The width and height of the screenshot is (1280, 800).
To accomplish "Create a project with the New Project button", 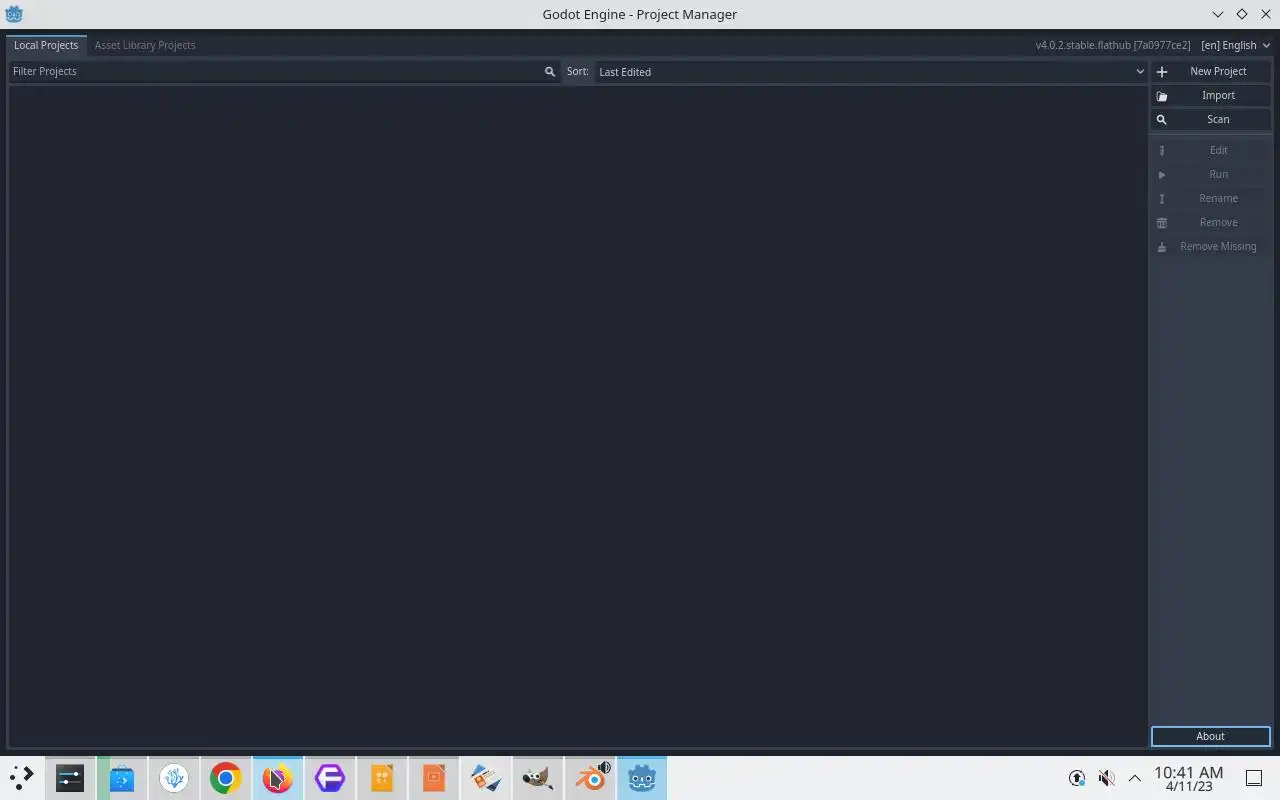I will click(1210, 72).
